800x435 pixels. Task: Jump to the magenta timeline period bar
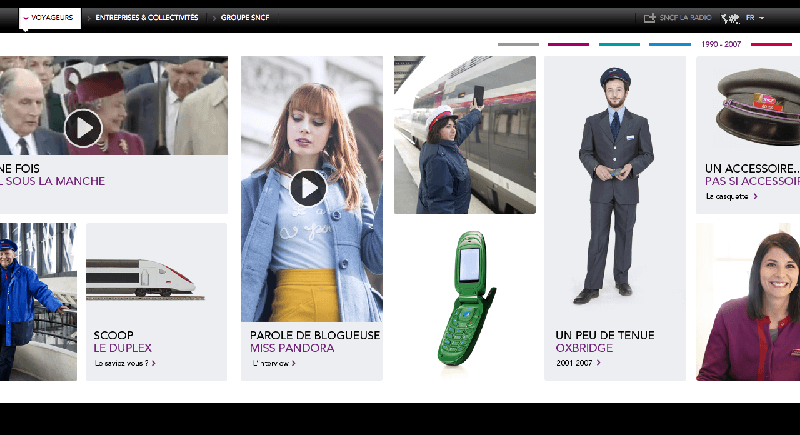(x=568, y=44)
